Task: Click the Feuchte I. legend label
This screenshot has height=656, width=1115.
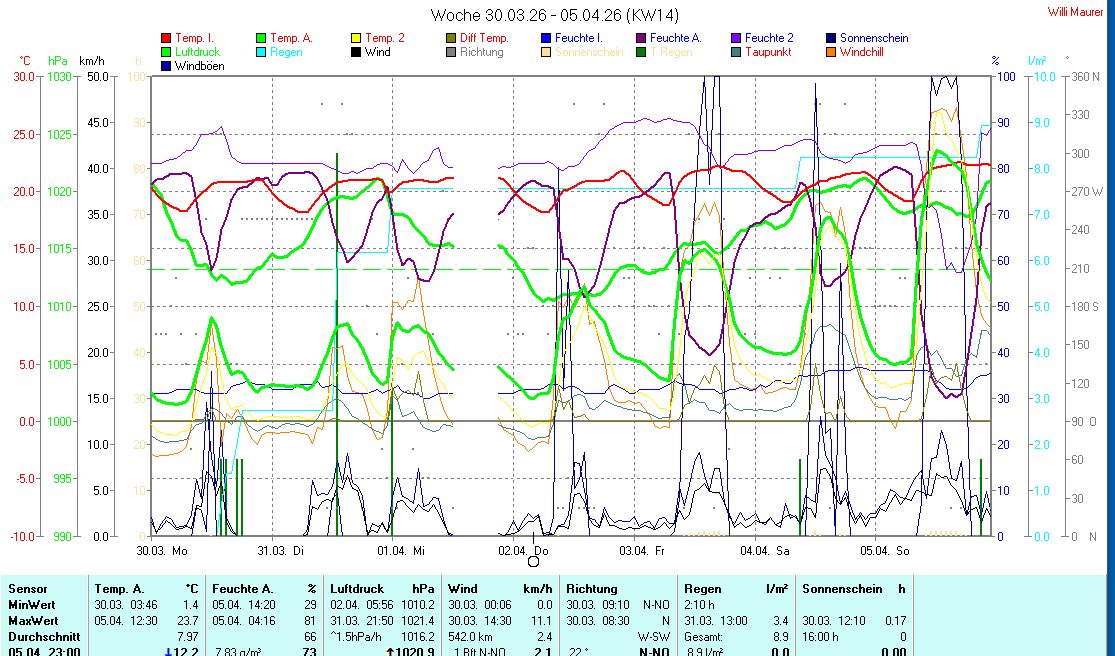Action: (579, 38)
